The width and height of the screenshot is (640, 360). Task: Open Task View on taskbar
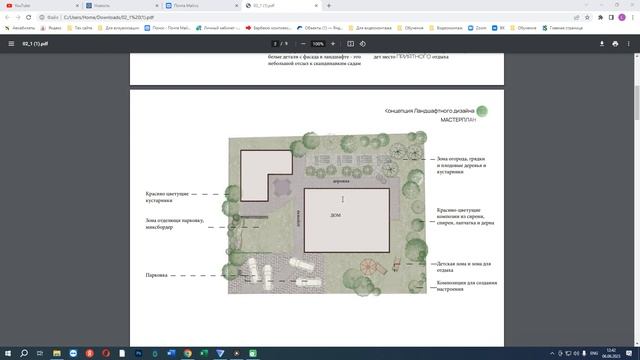point(40,353)
